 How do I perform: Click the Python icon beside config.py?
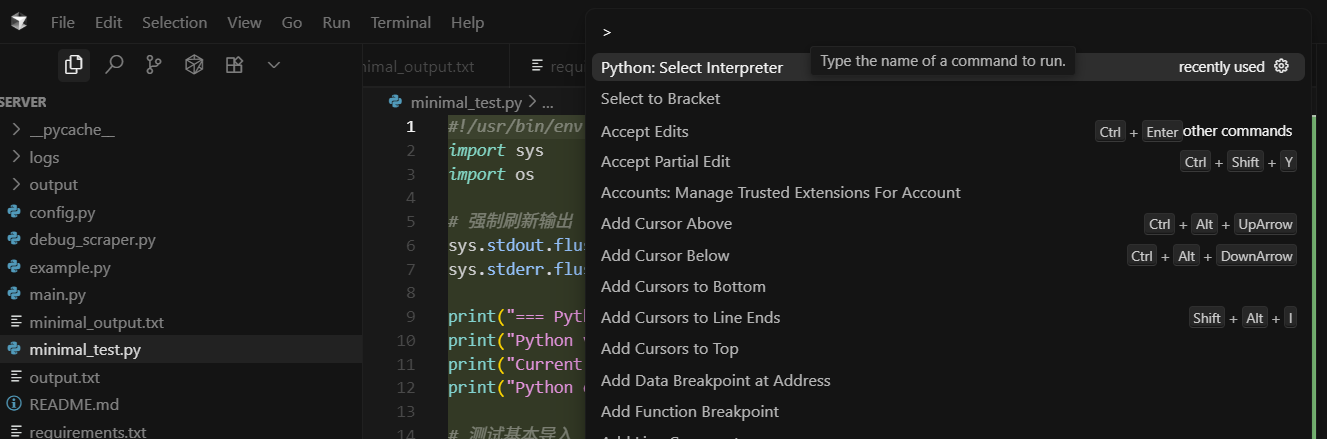click(x=14, y=212)
